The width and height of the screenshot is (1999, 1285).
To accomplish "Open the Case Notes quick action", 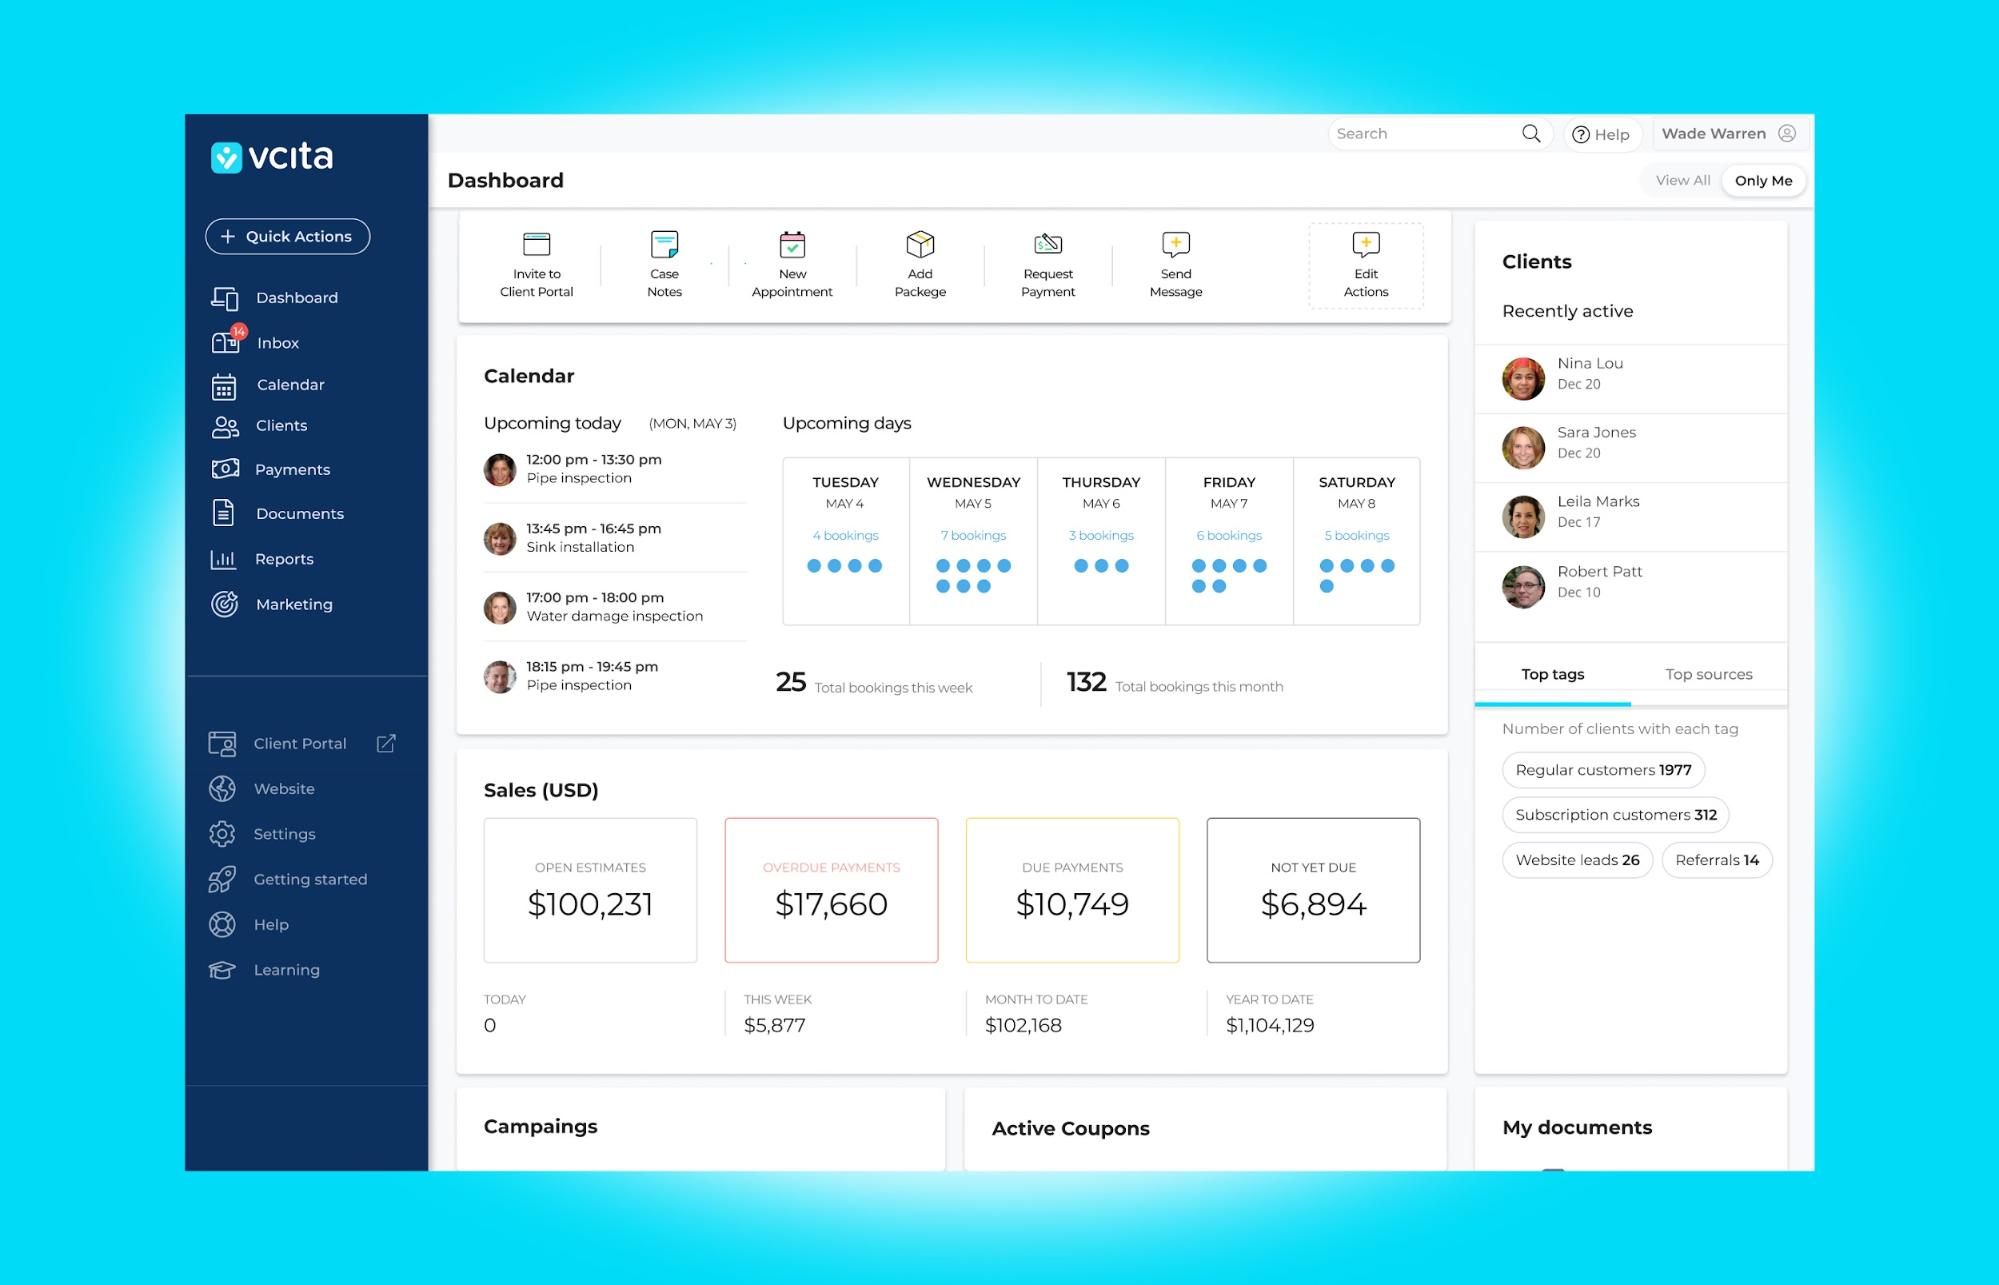I will pyautogui.click(x=664, y=263).
